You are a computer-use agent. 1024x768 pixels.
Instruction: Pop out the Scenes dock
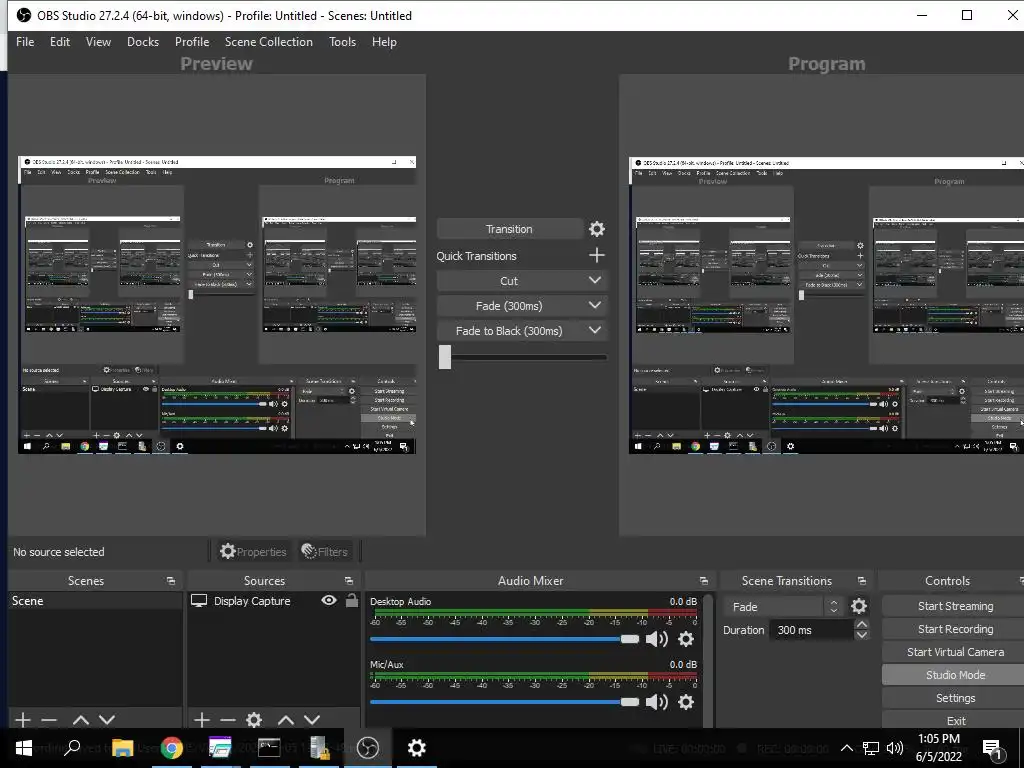[x=171, y=581]
